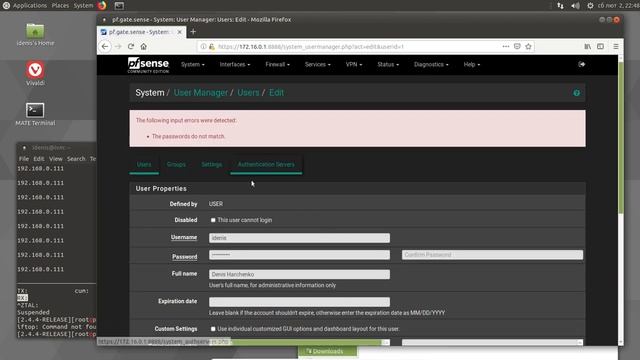This screenshot has width=640, height=360.
Task: Click into the Password field
Action: pyautogui.click(x=299, y=255)
